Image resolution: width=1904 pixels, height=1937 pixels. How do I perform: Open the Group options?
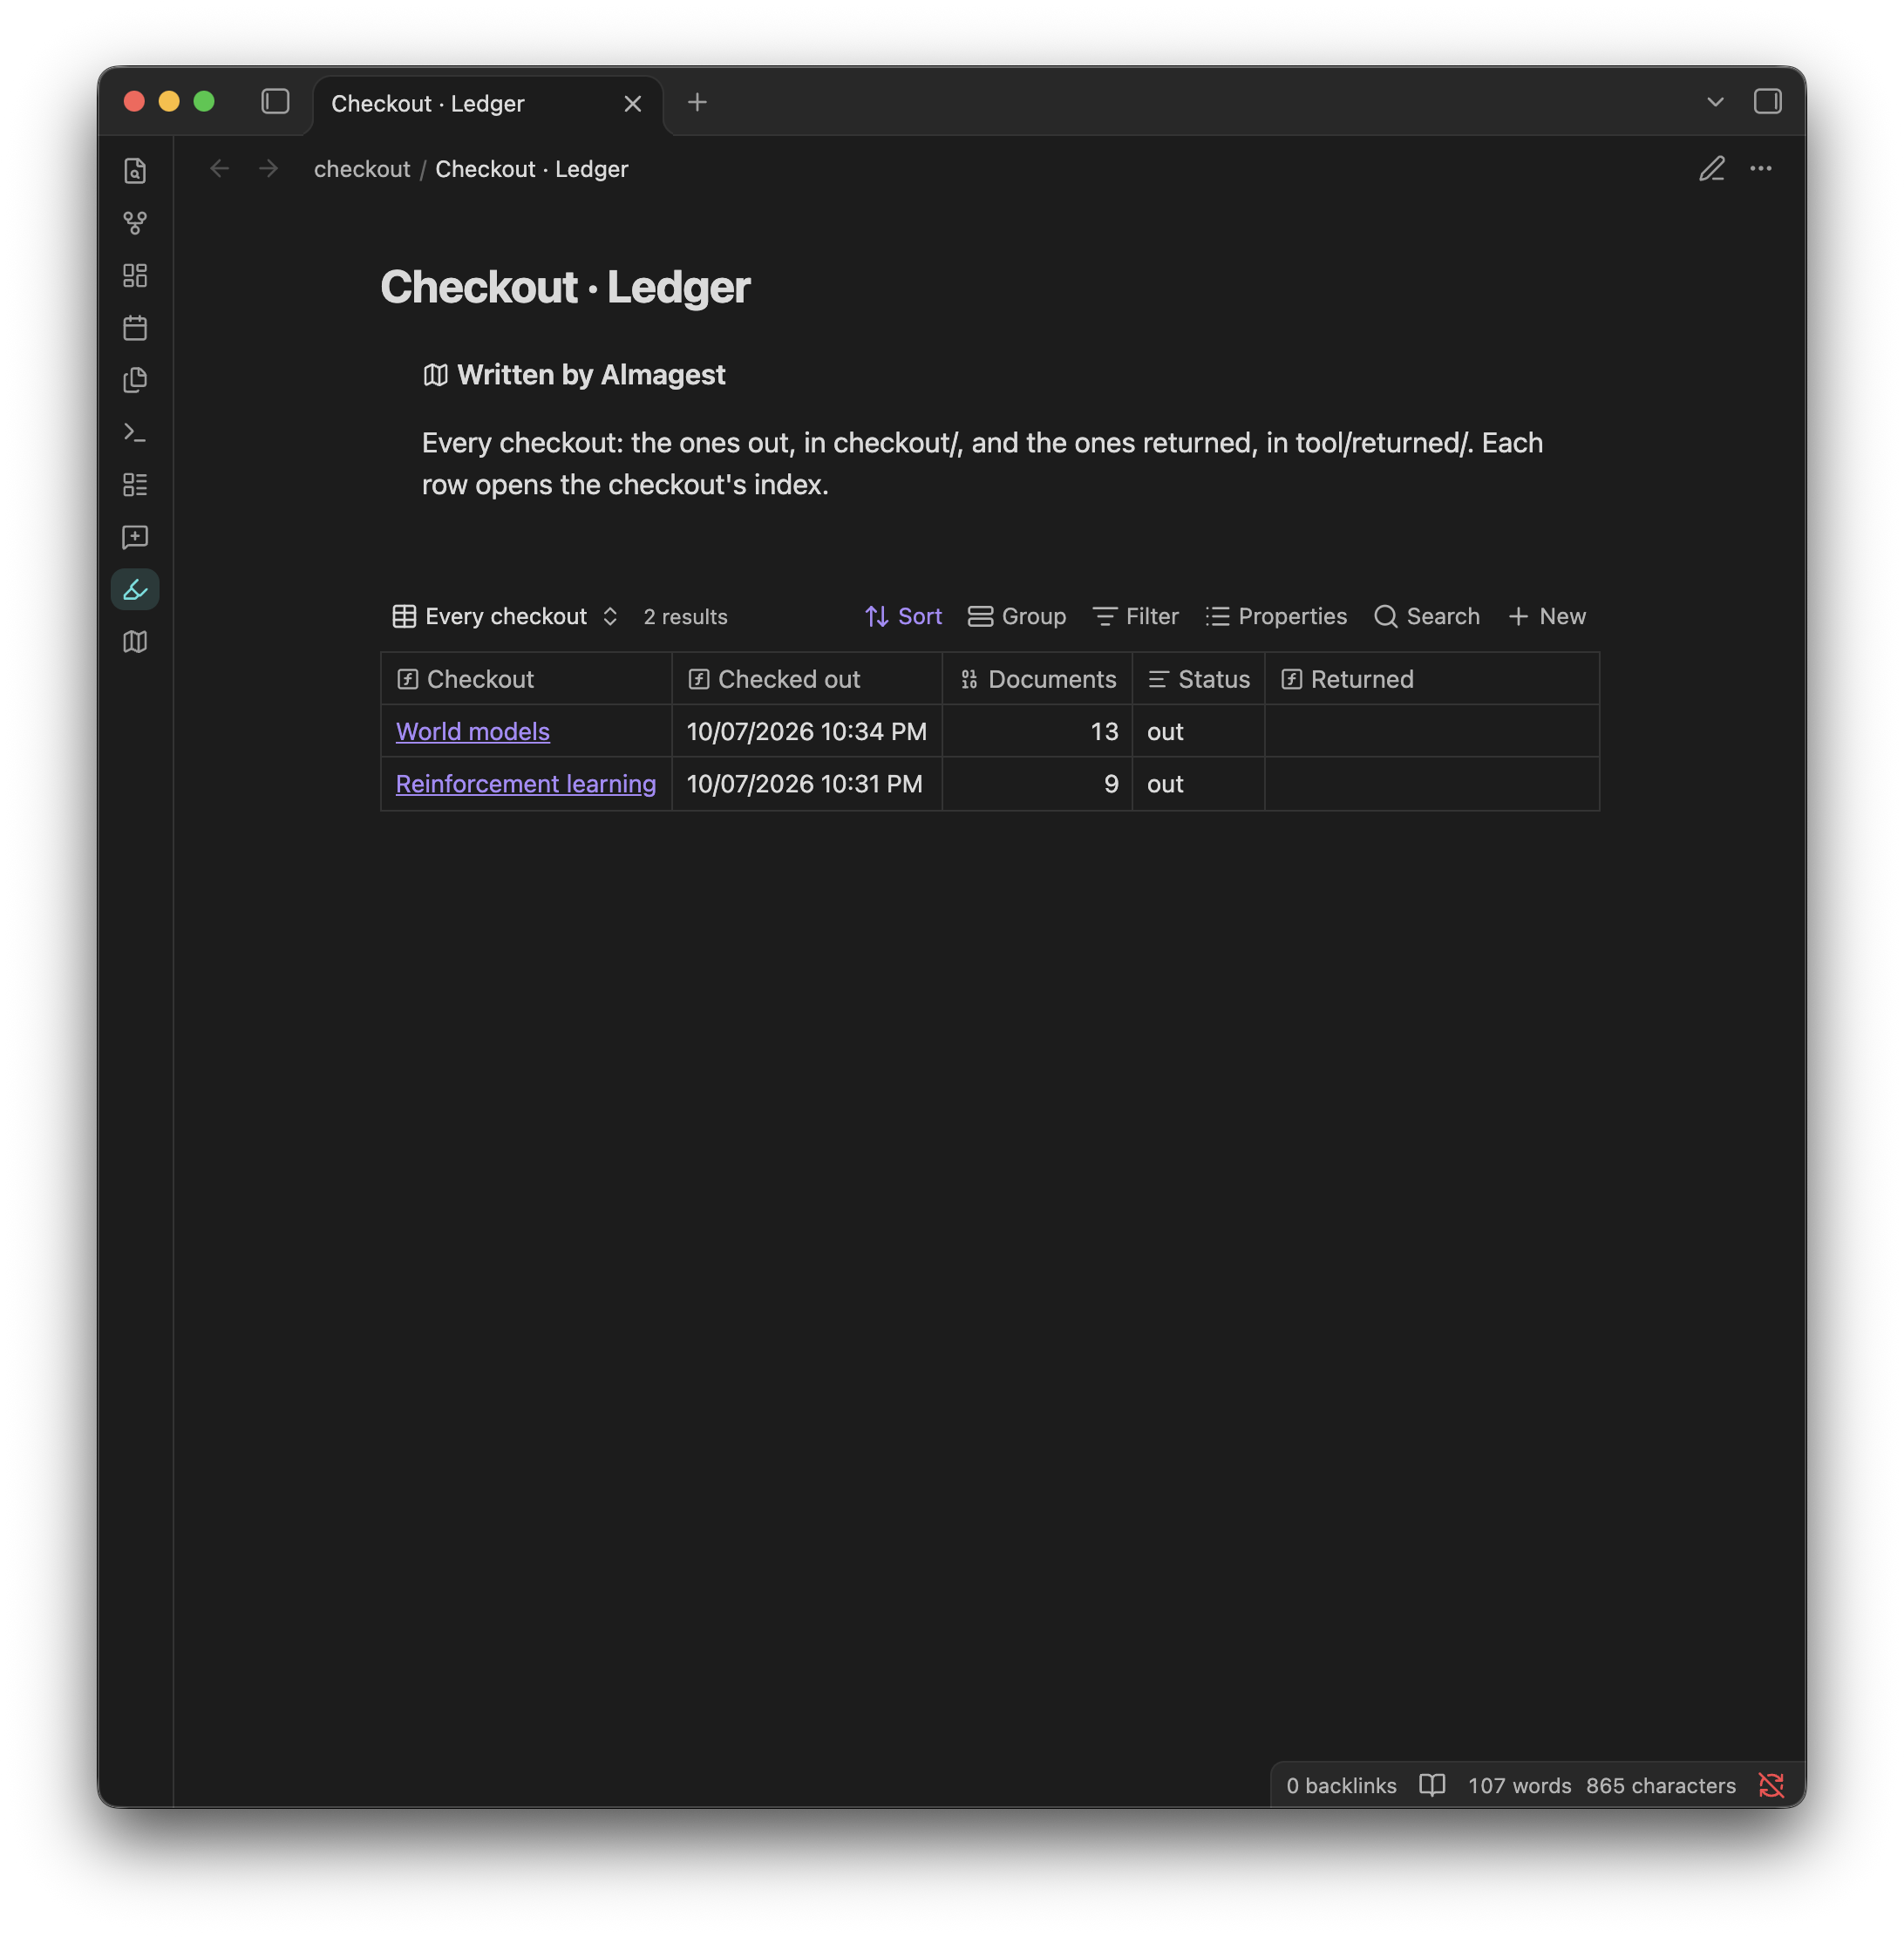click(1017, 616)
